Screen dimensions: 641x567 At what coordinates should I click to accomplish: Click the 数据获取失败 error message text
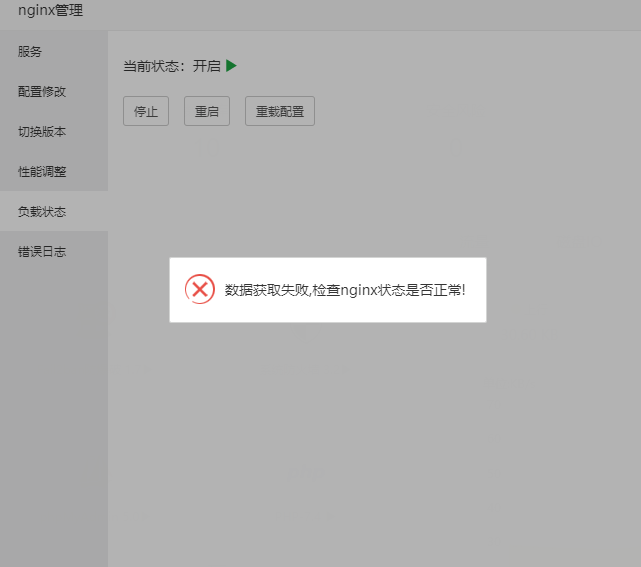(345, 290)
